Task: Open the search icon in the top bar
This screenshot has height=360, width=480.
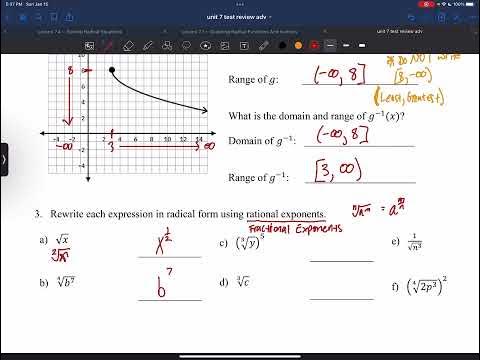Action: (x=38, y=17)
